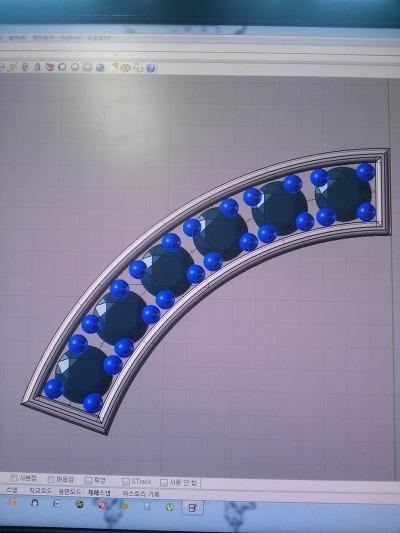Image resolution: width=400 pixels, height=533 pixels.
Task: Open the Raytrace menu
Action: [71, 37]
